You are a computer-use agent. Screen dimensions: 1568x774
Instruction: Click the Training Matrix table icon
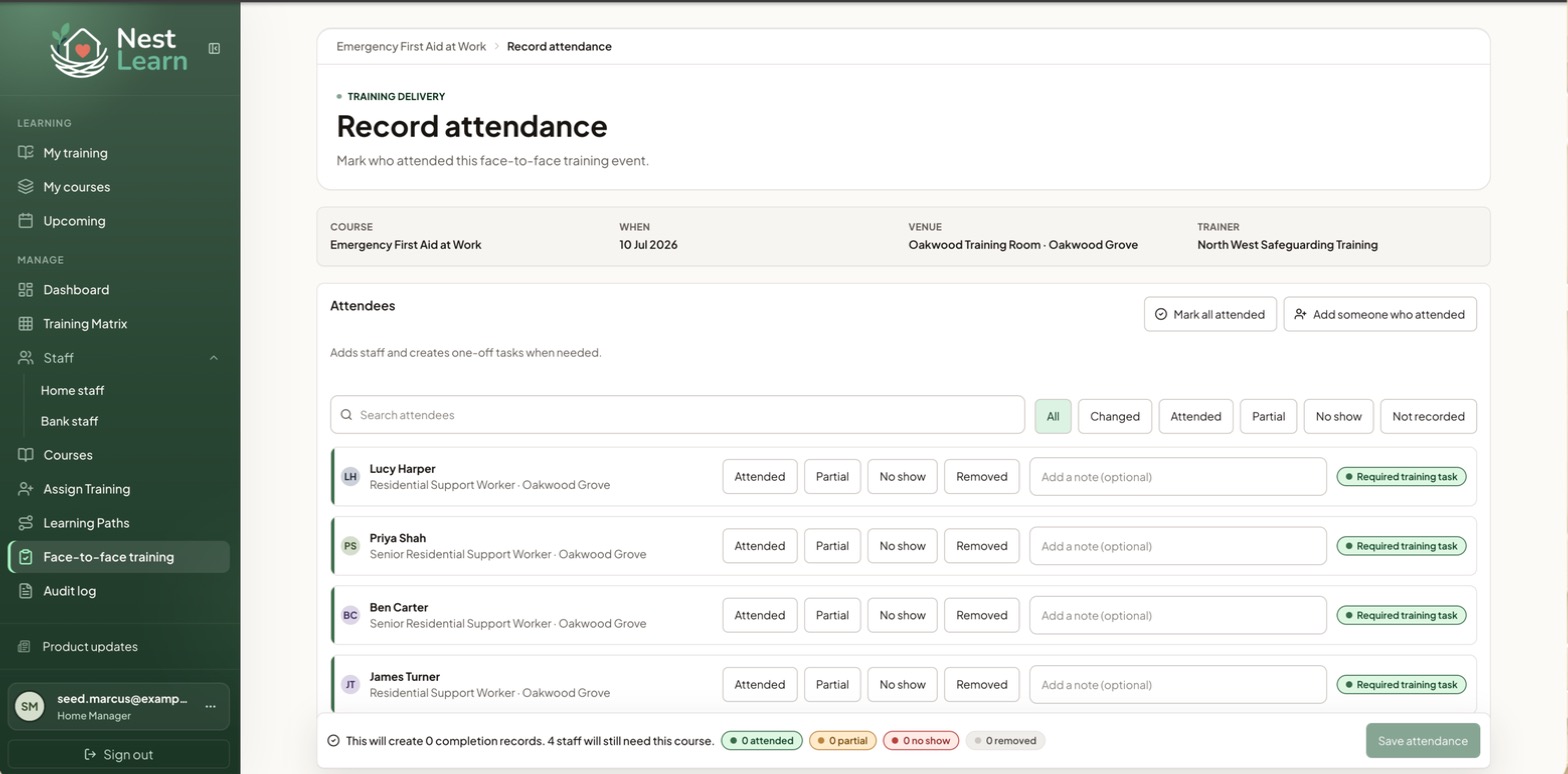click(x=26, y=324)
